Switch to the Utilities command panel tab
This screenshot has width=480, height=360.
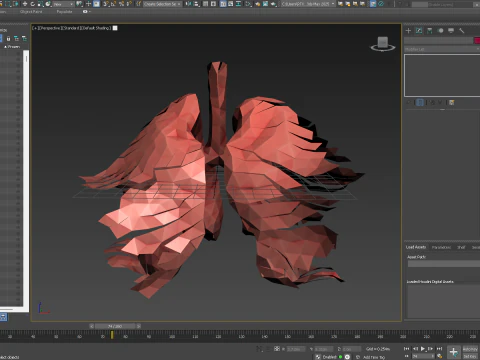click(x=462, y=31)
